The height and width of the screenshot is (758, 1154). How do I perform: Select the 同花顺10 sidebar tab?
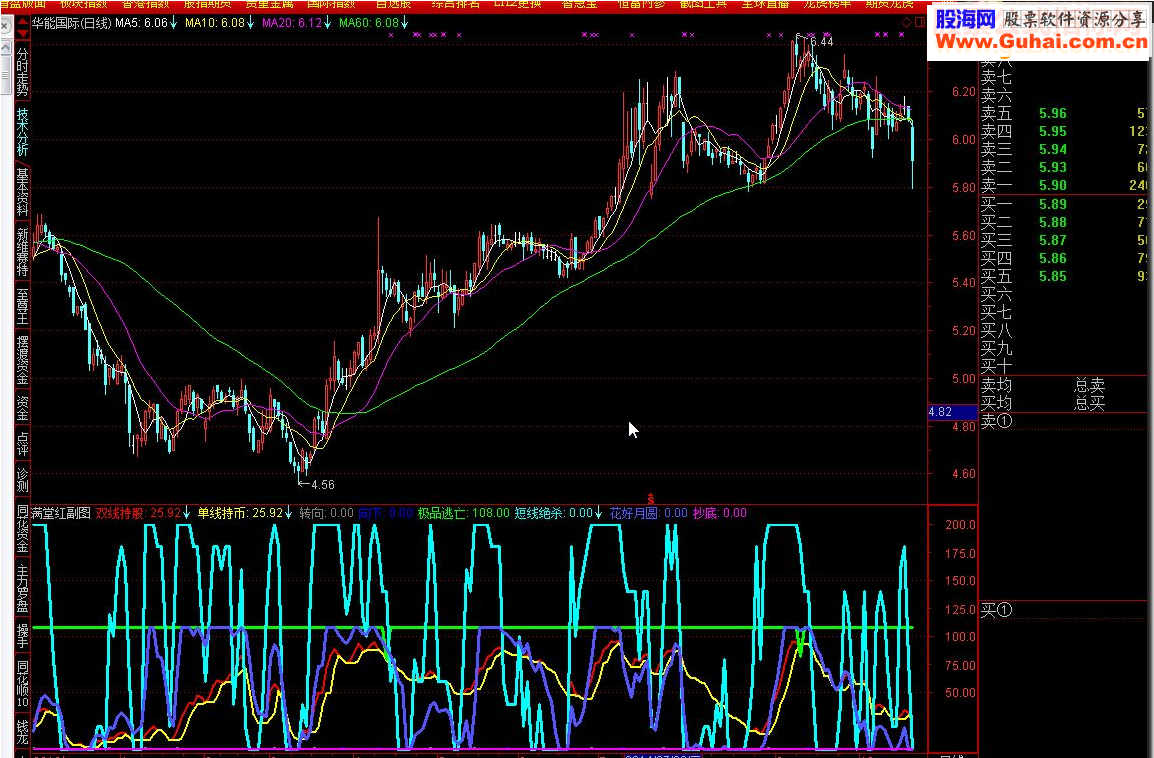coord(23,684)
